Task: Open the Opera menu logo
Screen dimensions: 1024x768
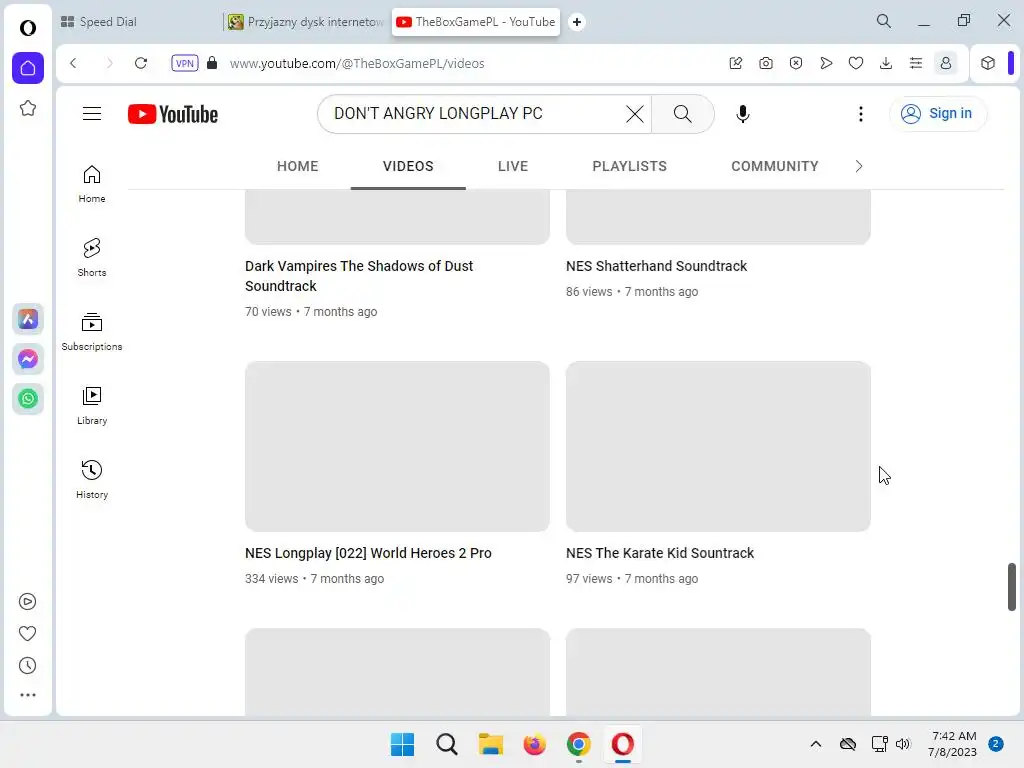Action: (27, 27)
